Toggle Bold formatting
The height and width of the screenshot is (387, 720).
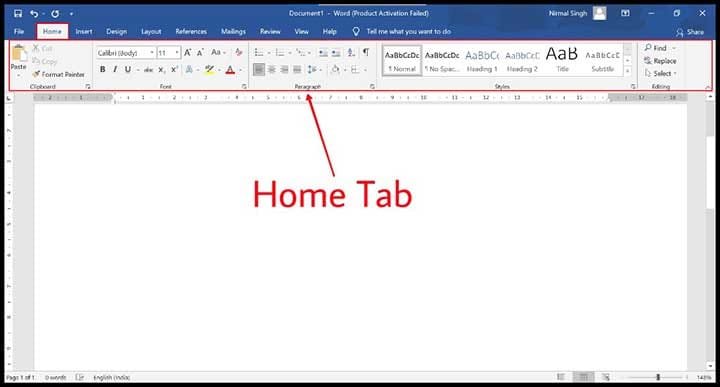coord(102,69)
